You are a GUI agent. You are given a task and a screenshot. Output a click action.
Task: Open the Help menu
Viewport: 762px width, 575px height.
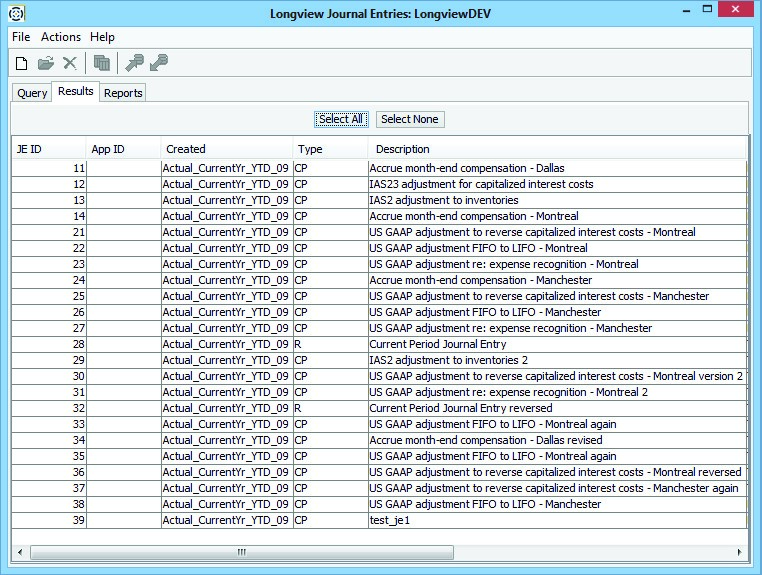coord(102,37)
